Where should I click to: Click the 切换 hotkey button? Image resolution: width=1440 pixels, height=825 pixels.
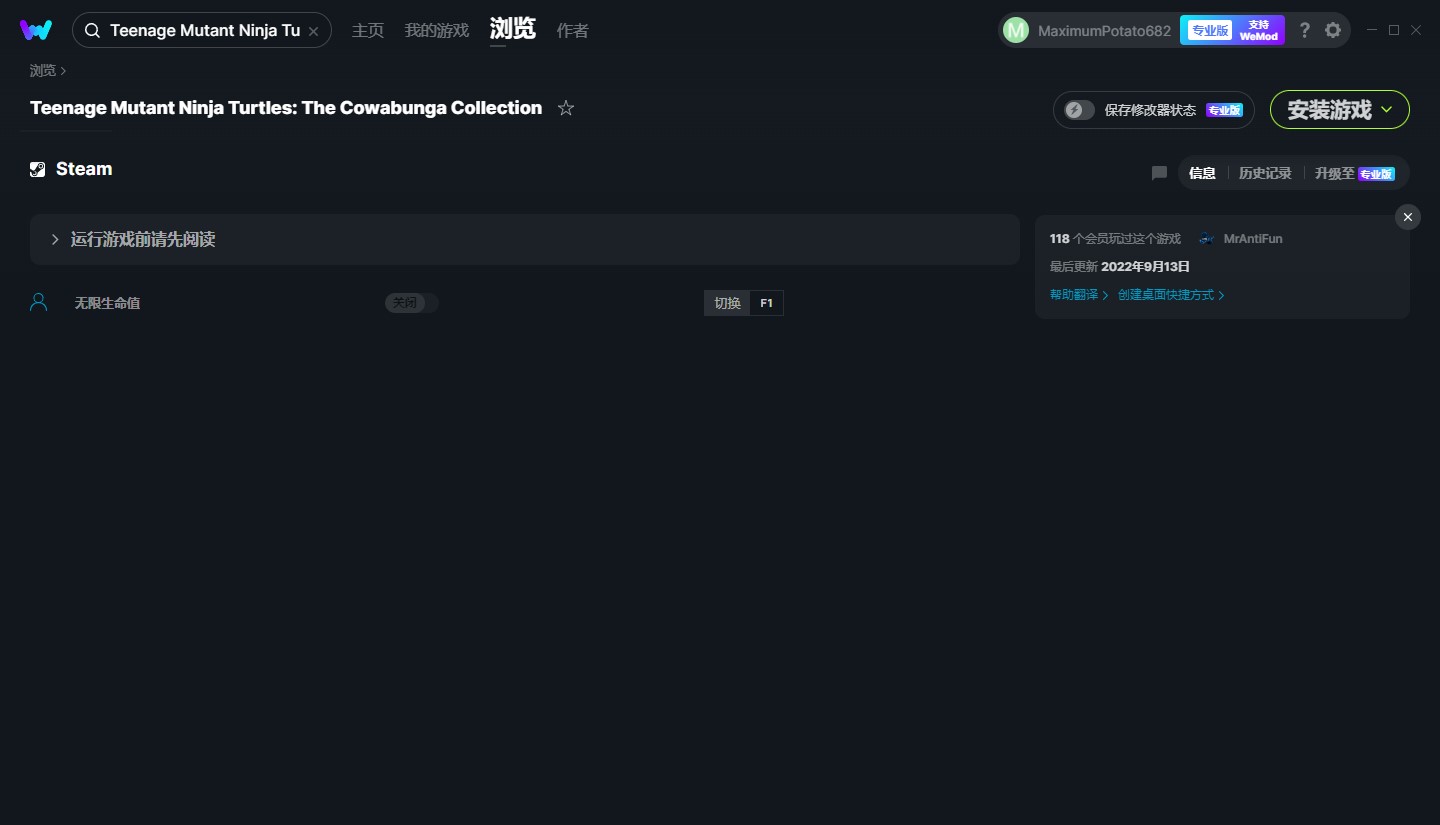point(727,303)
